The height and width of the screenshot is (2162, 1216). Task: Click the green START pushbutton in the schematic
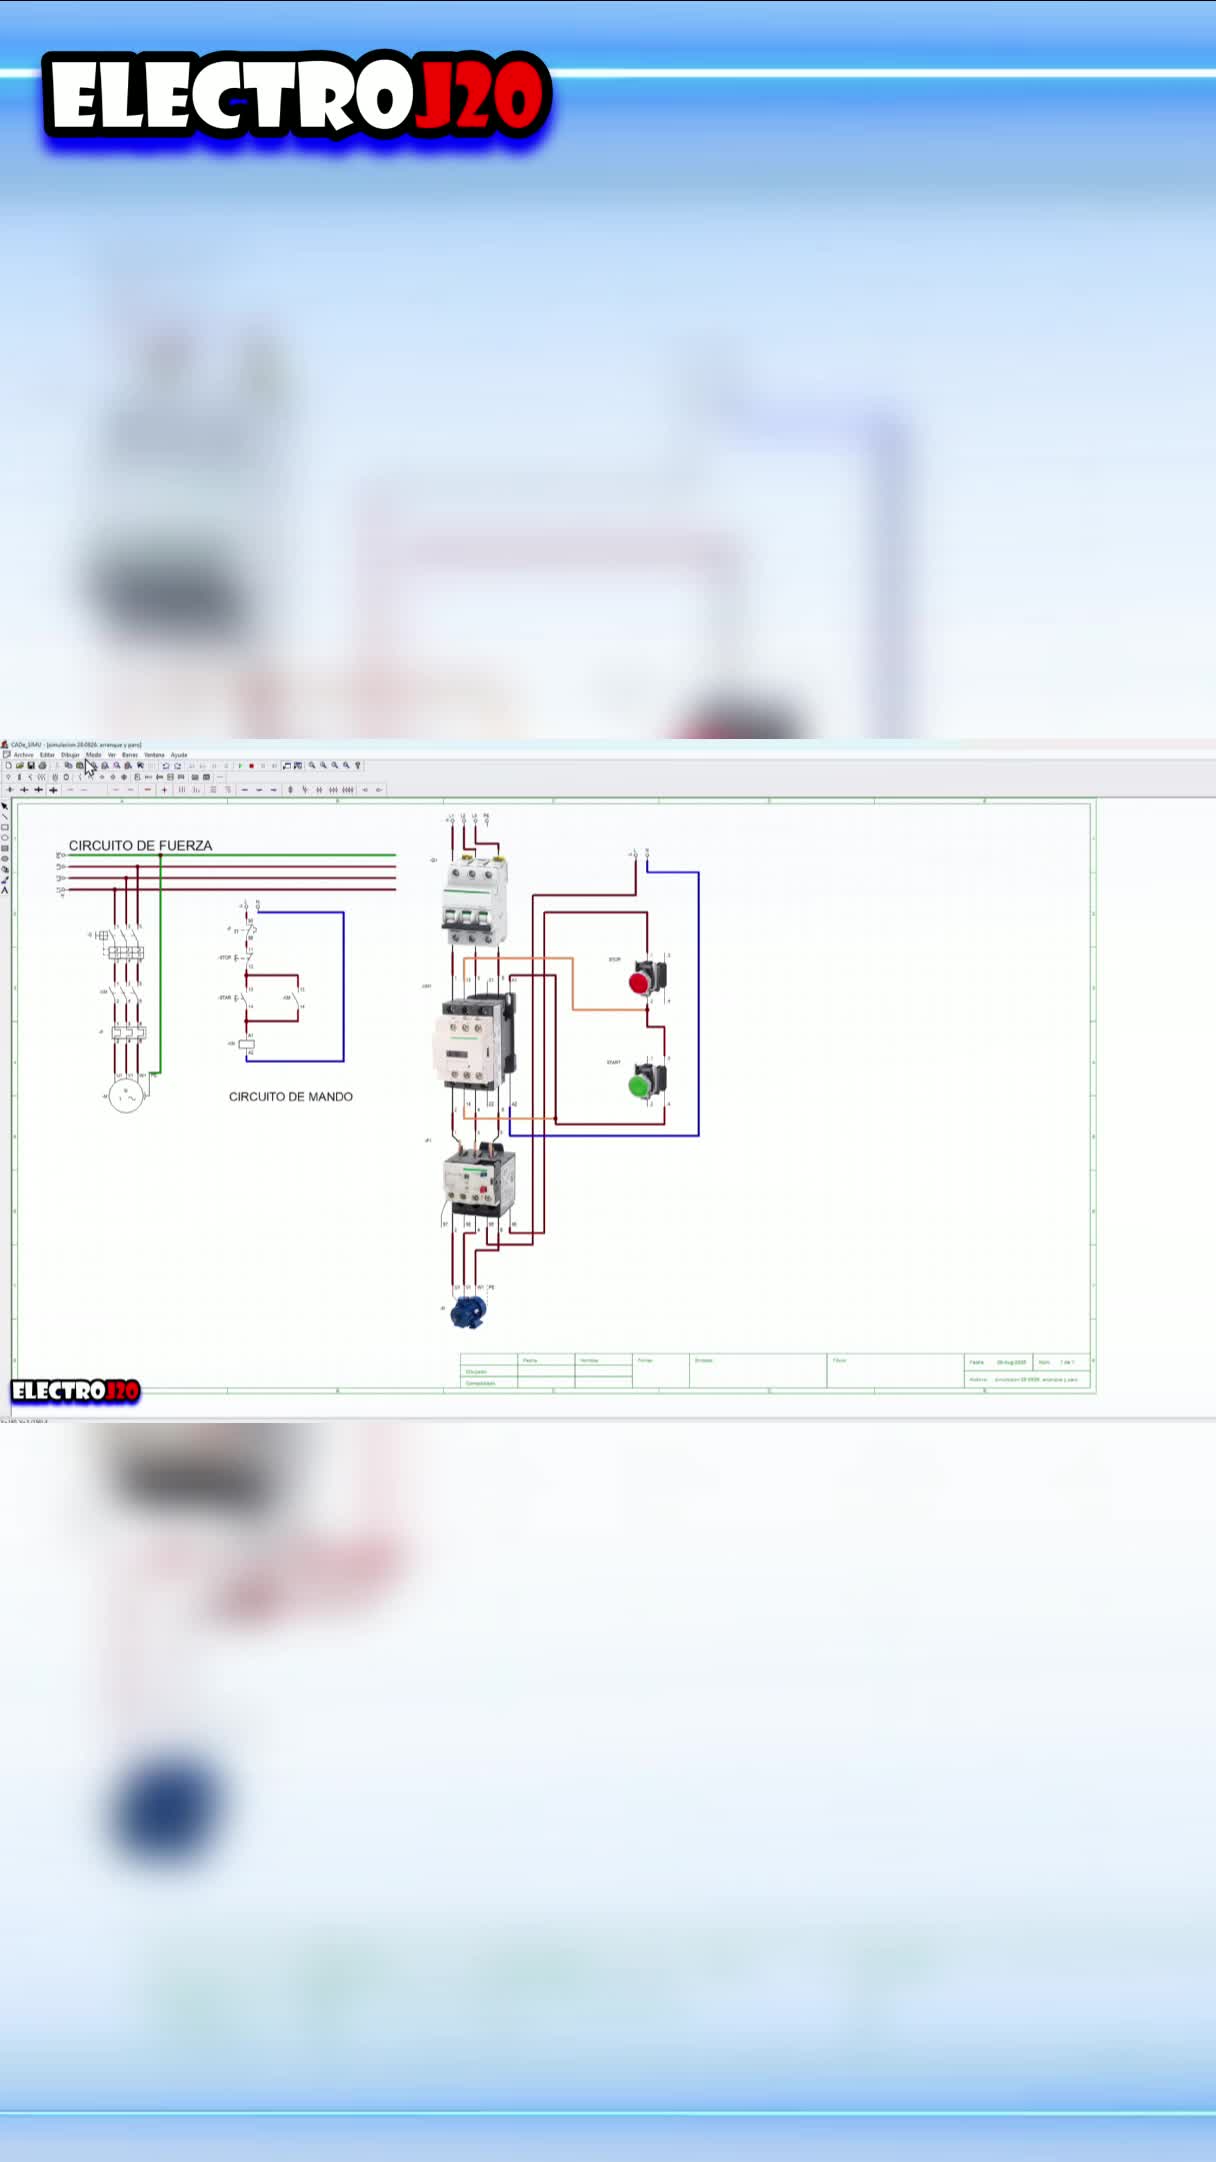point(646,1083)
